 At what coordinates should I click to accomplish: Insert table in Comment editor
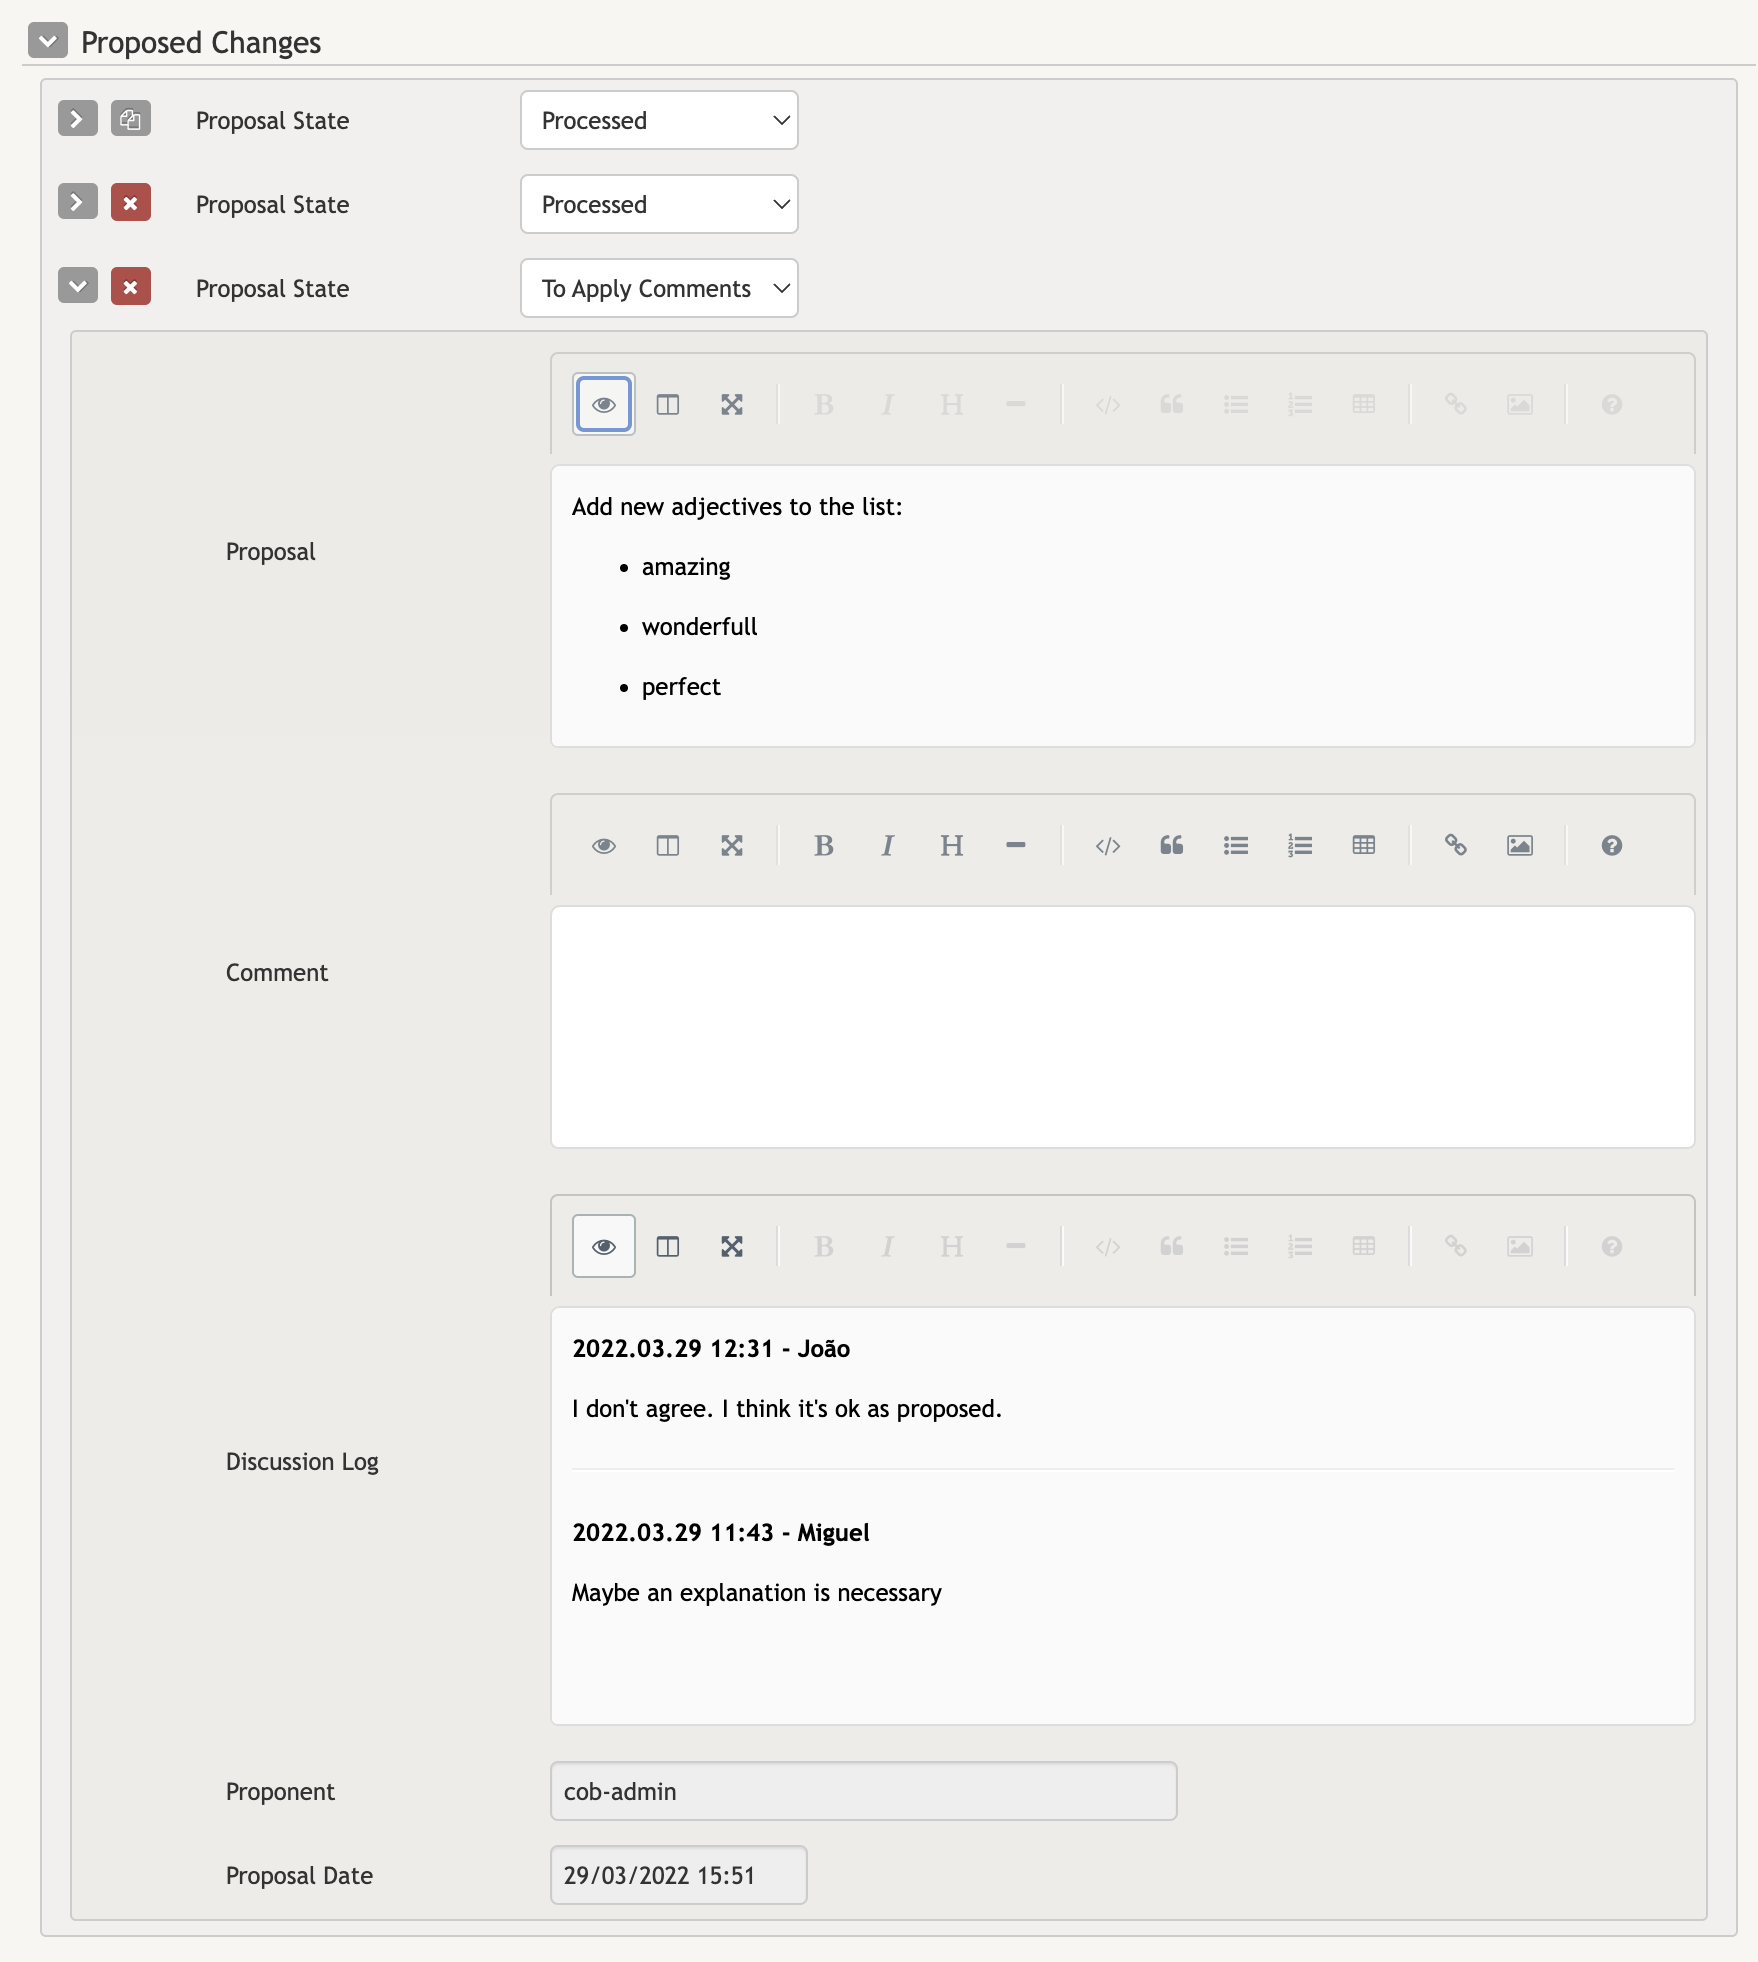tap(1364, 845)
